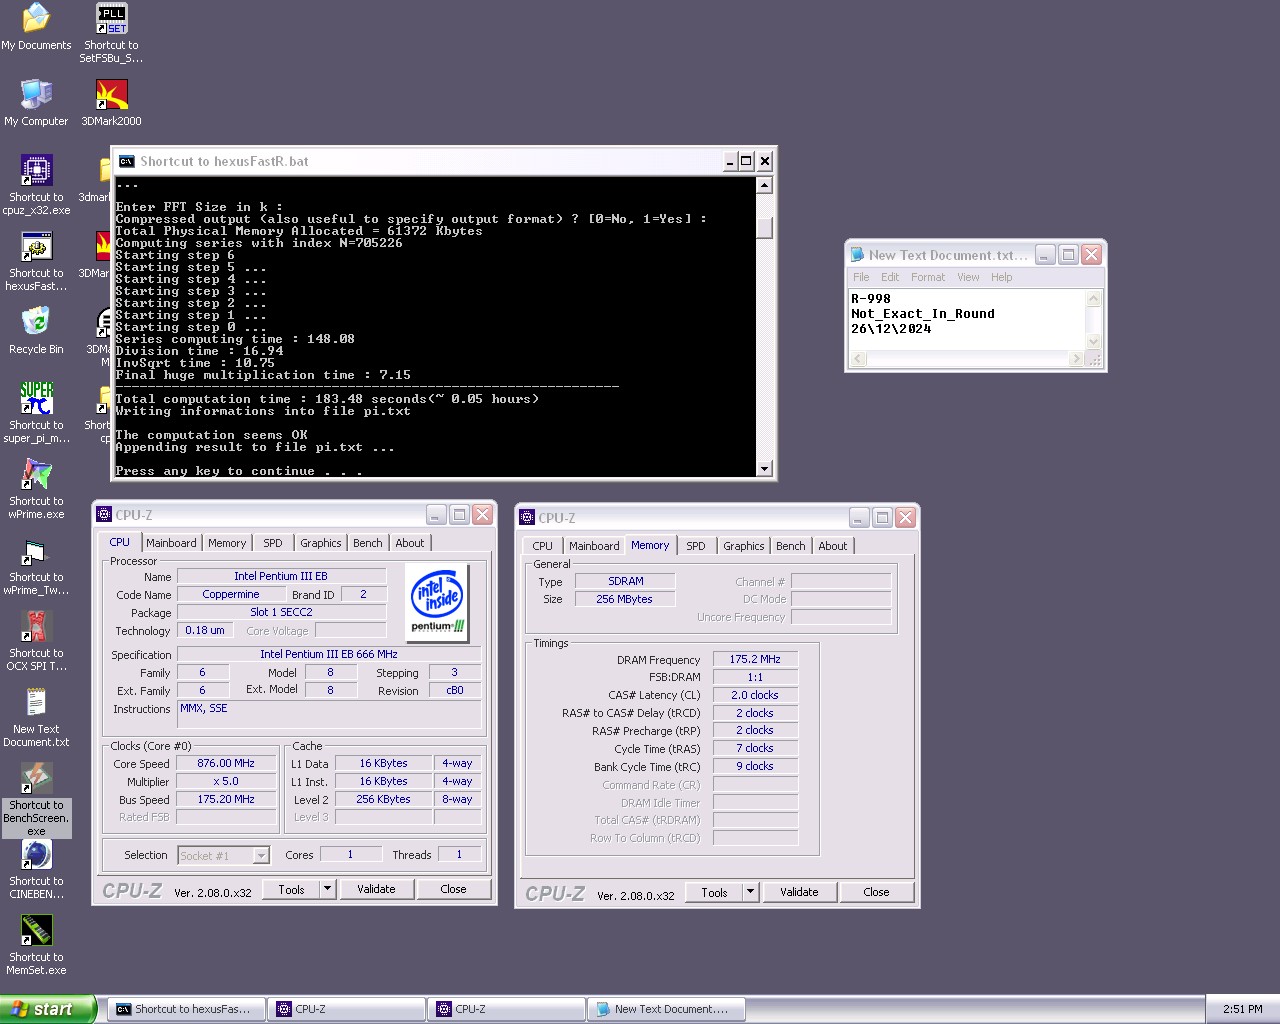The height and width of the screenshot is (1024, 1280).
Task: Click the system clock showing 2:51 PM
Action: (1242, 1009)
